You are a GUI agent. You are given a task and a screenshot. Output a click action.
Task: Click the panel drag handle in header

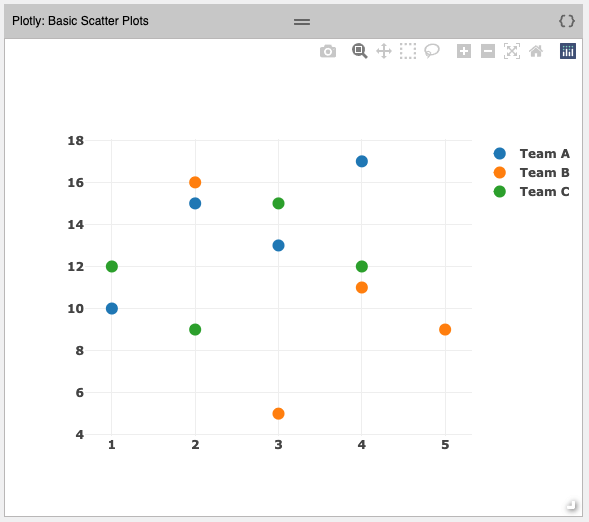[302, 22]
